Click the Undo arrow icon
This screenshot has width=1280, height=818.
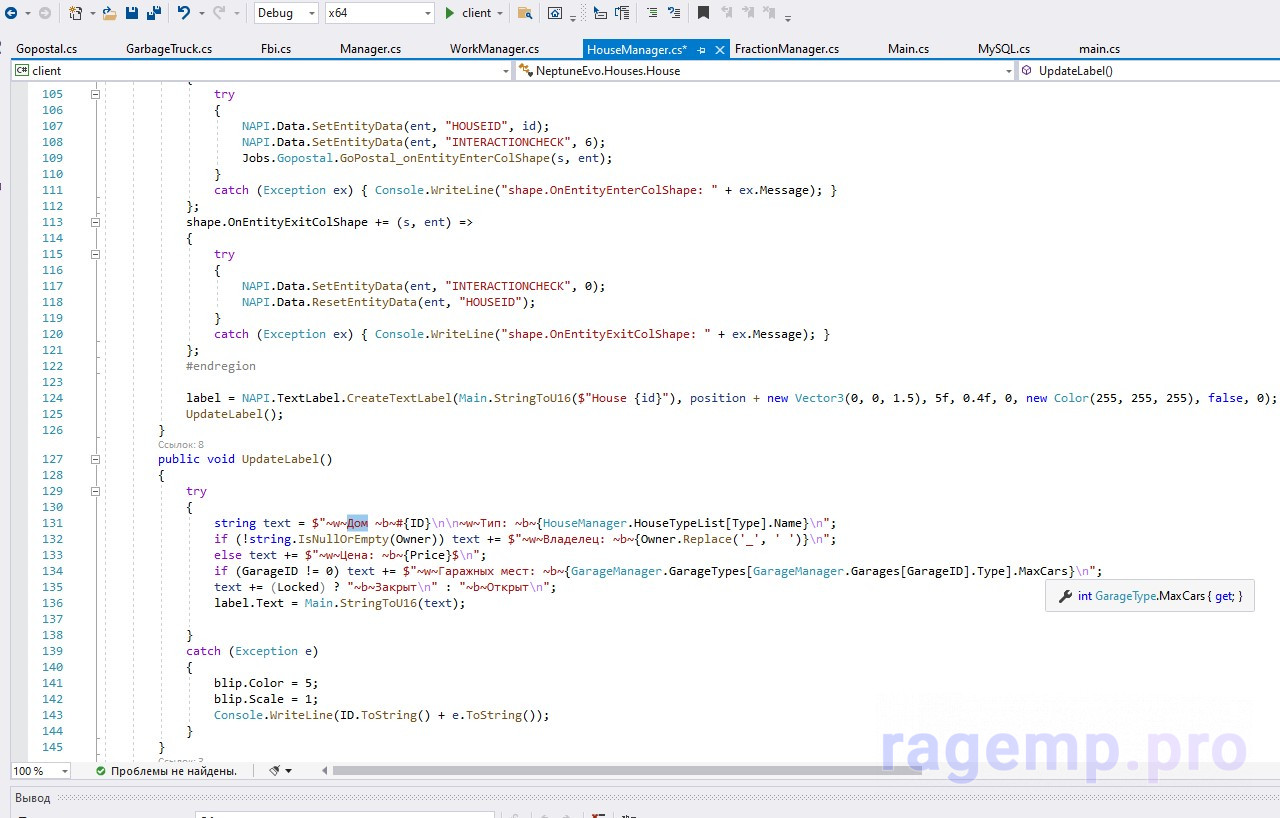[x=184, y=13]
